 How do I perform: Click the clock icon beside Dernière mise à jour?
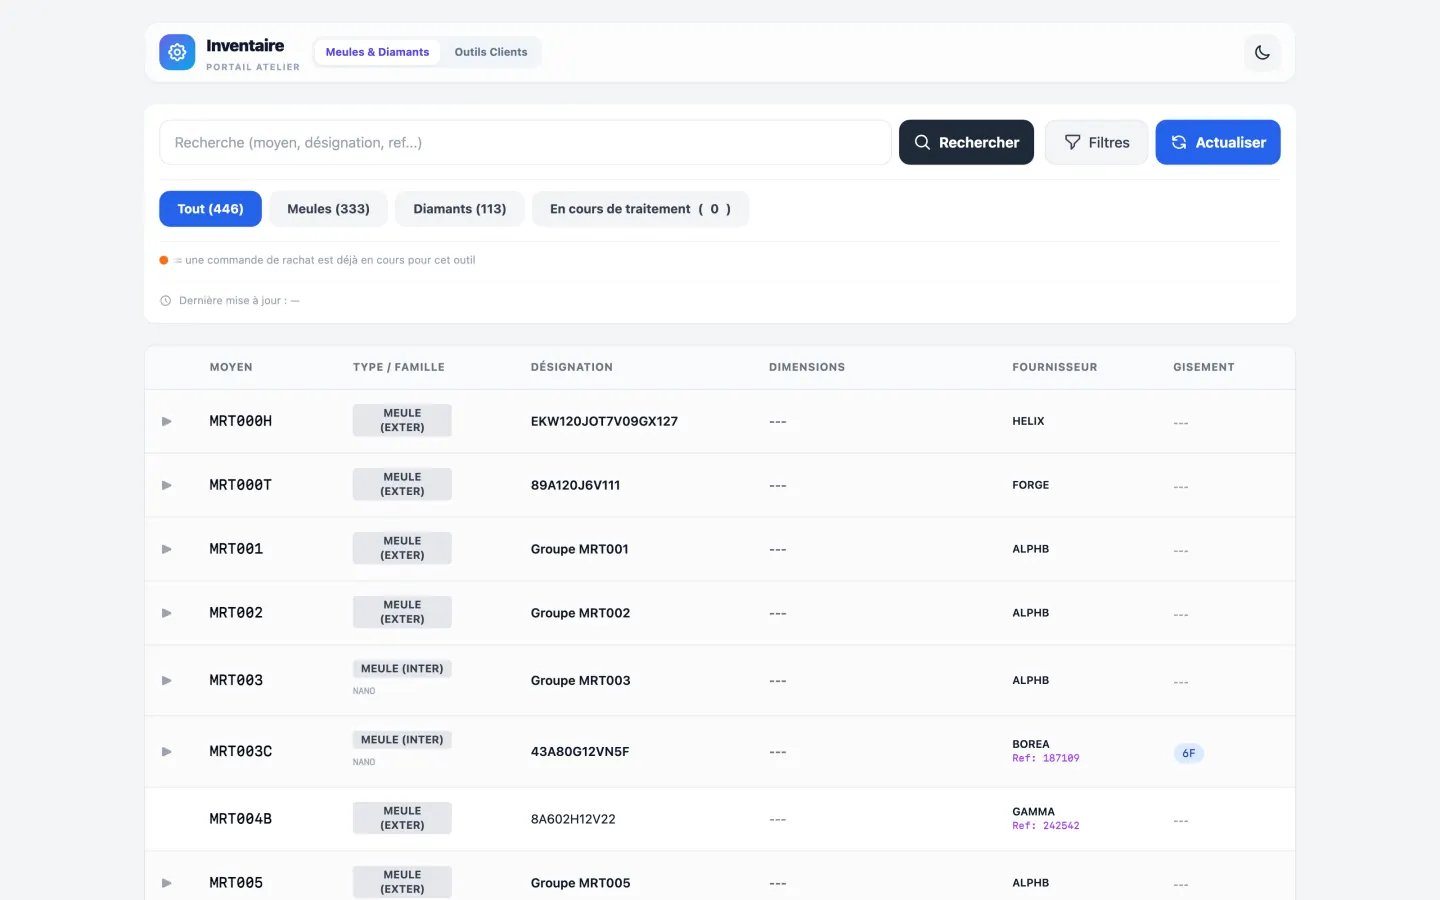(x=166, y=301)
